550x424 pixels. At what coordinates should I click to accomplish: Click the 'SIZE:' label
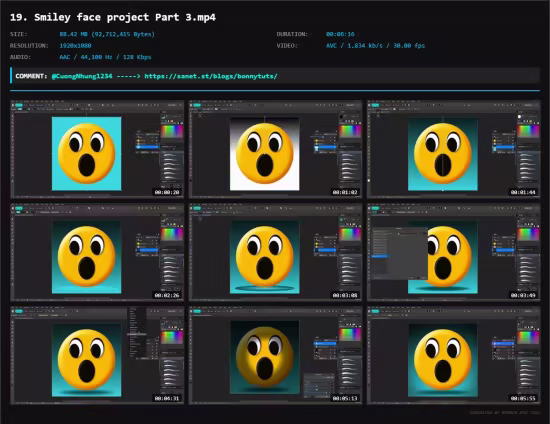point(19,34)
